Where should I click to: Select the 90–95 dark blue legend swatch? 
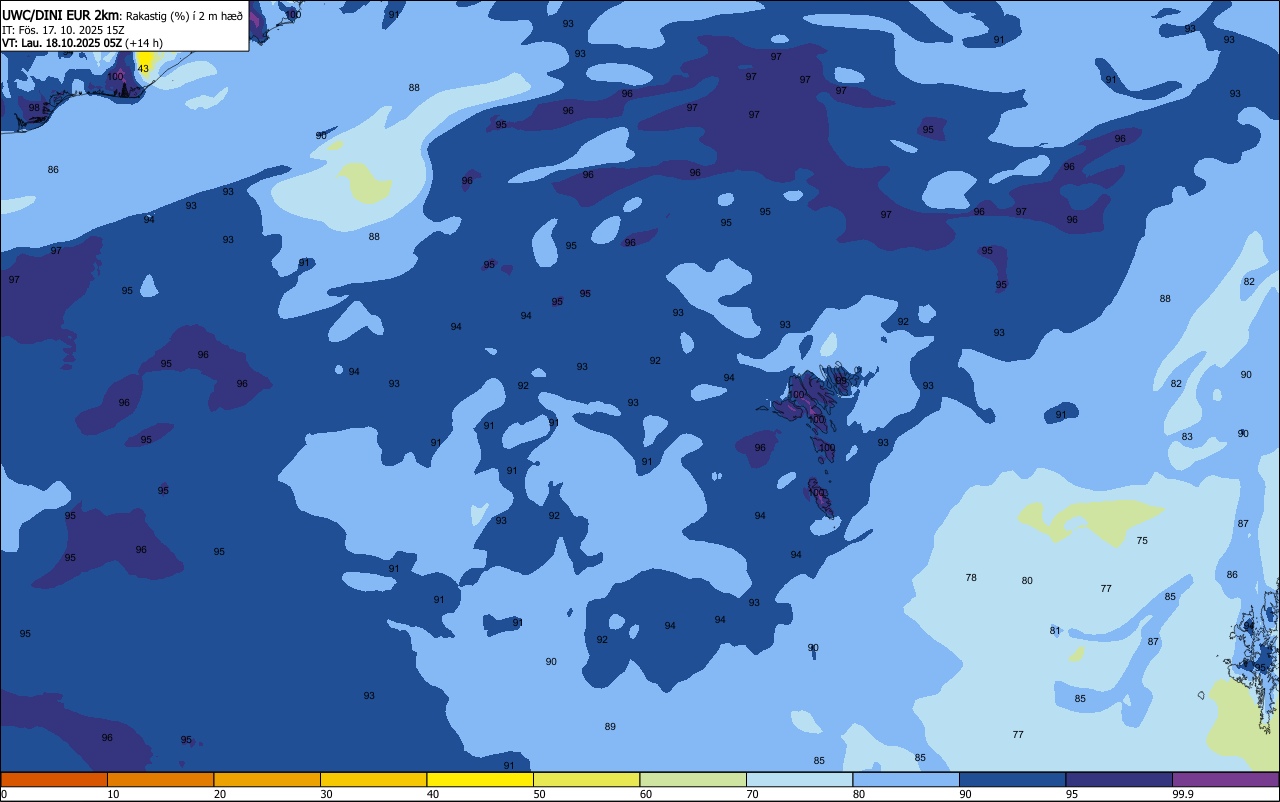coord(1012,779)
